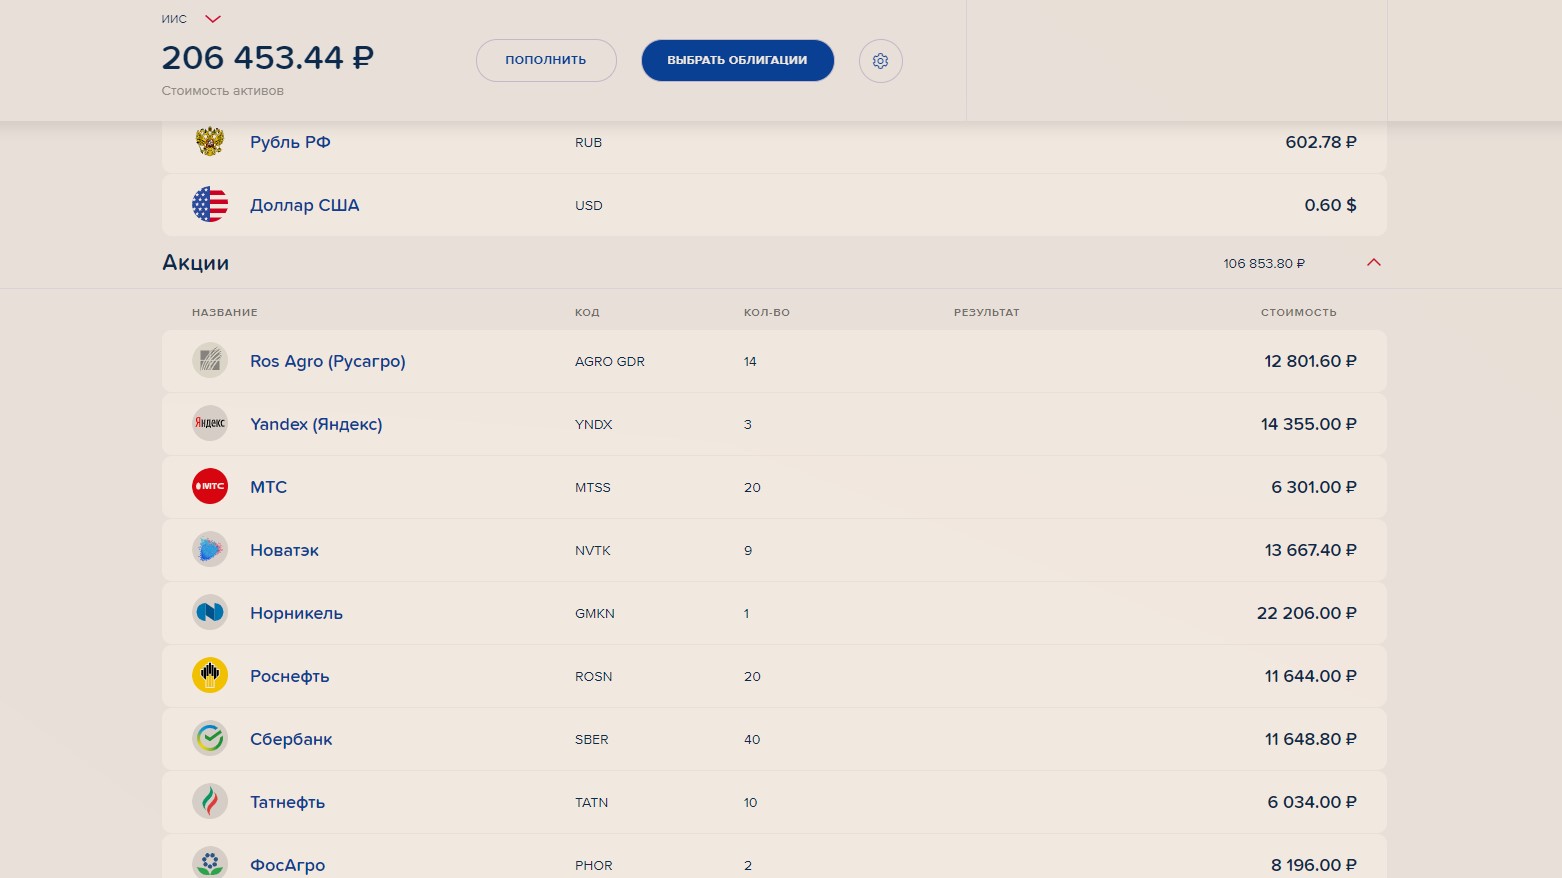Open the Норникель stock link

pyautogui.click(x=296, y=613)
